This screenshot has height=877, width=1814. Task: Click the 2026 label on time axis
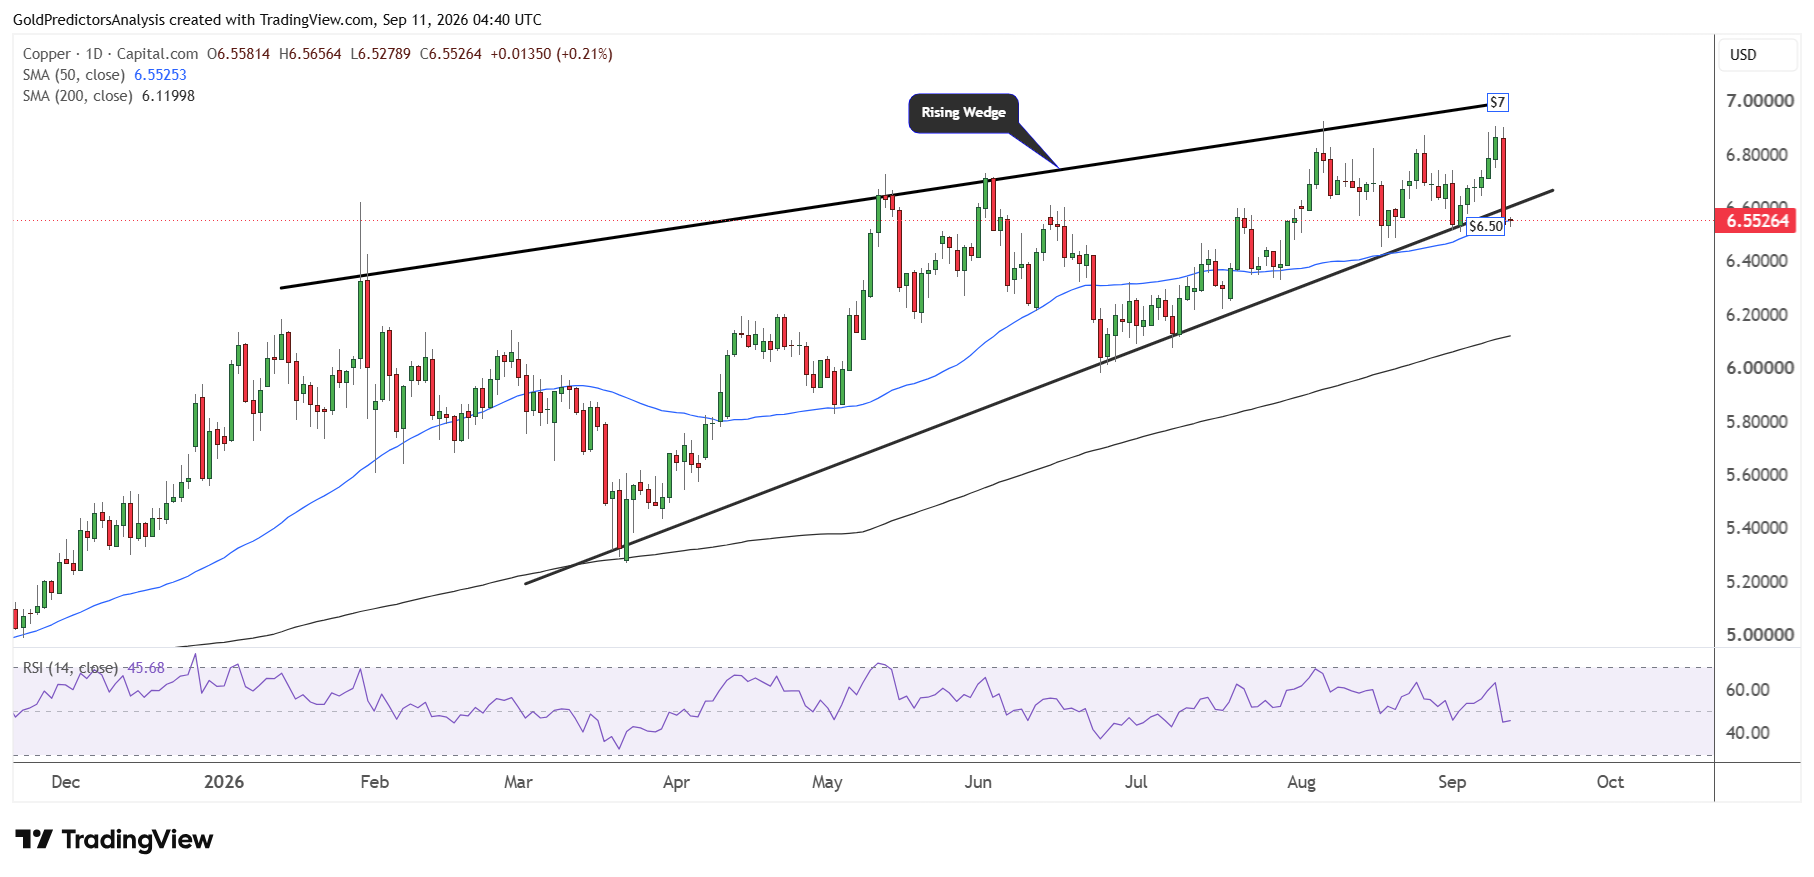pos(224,782)
